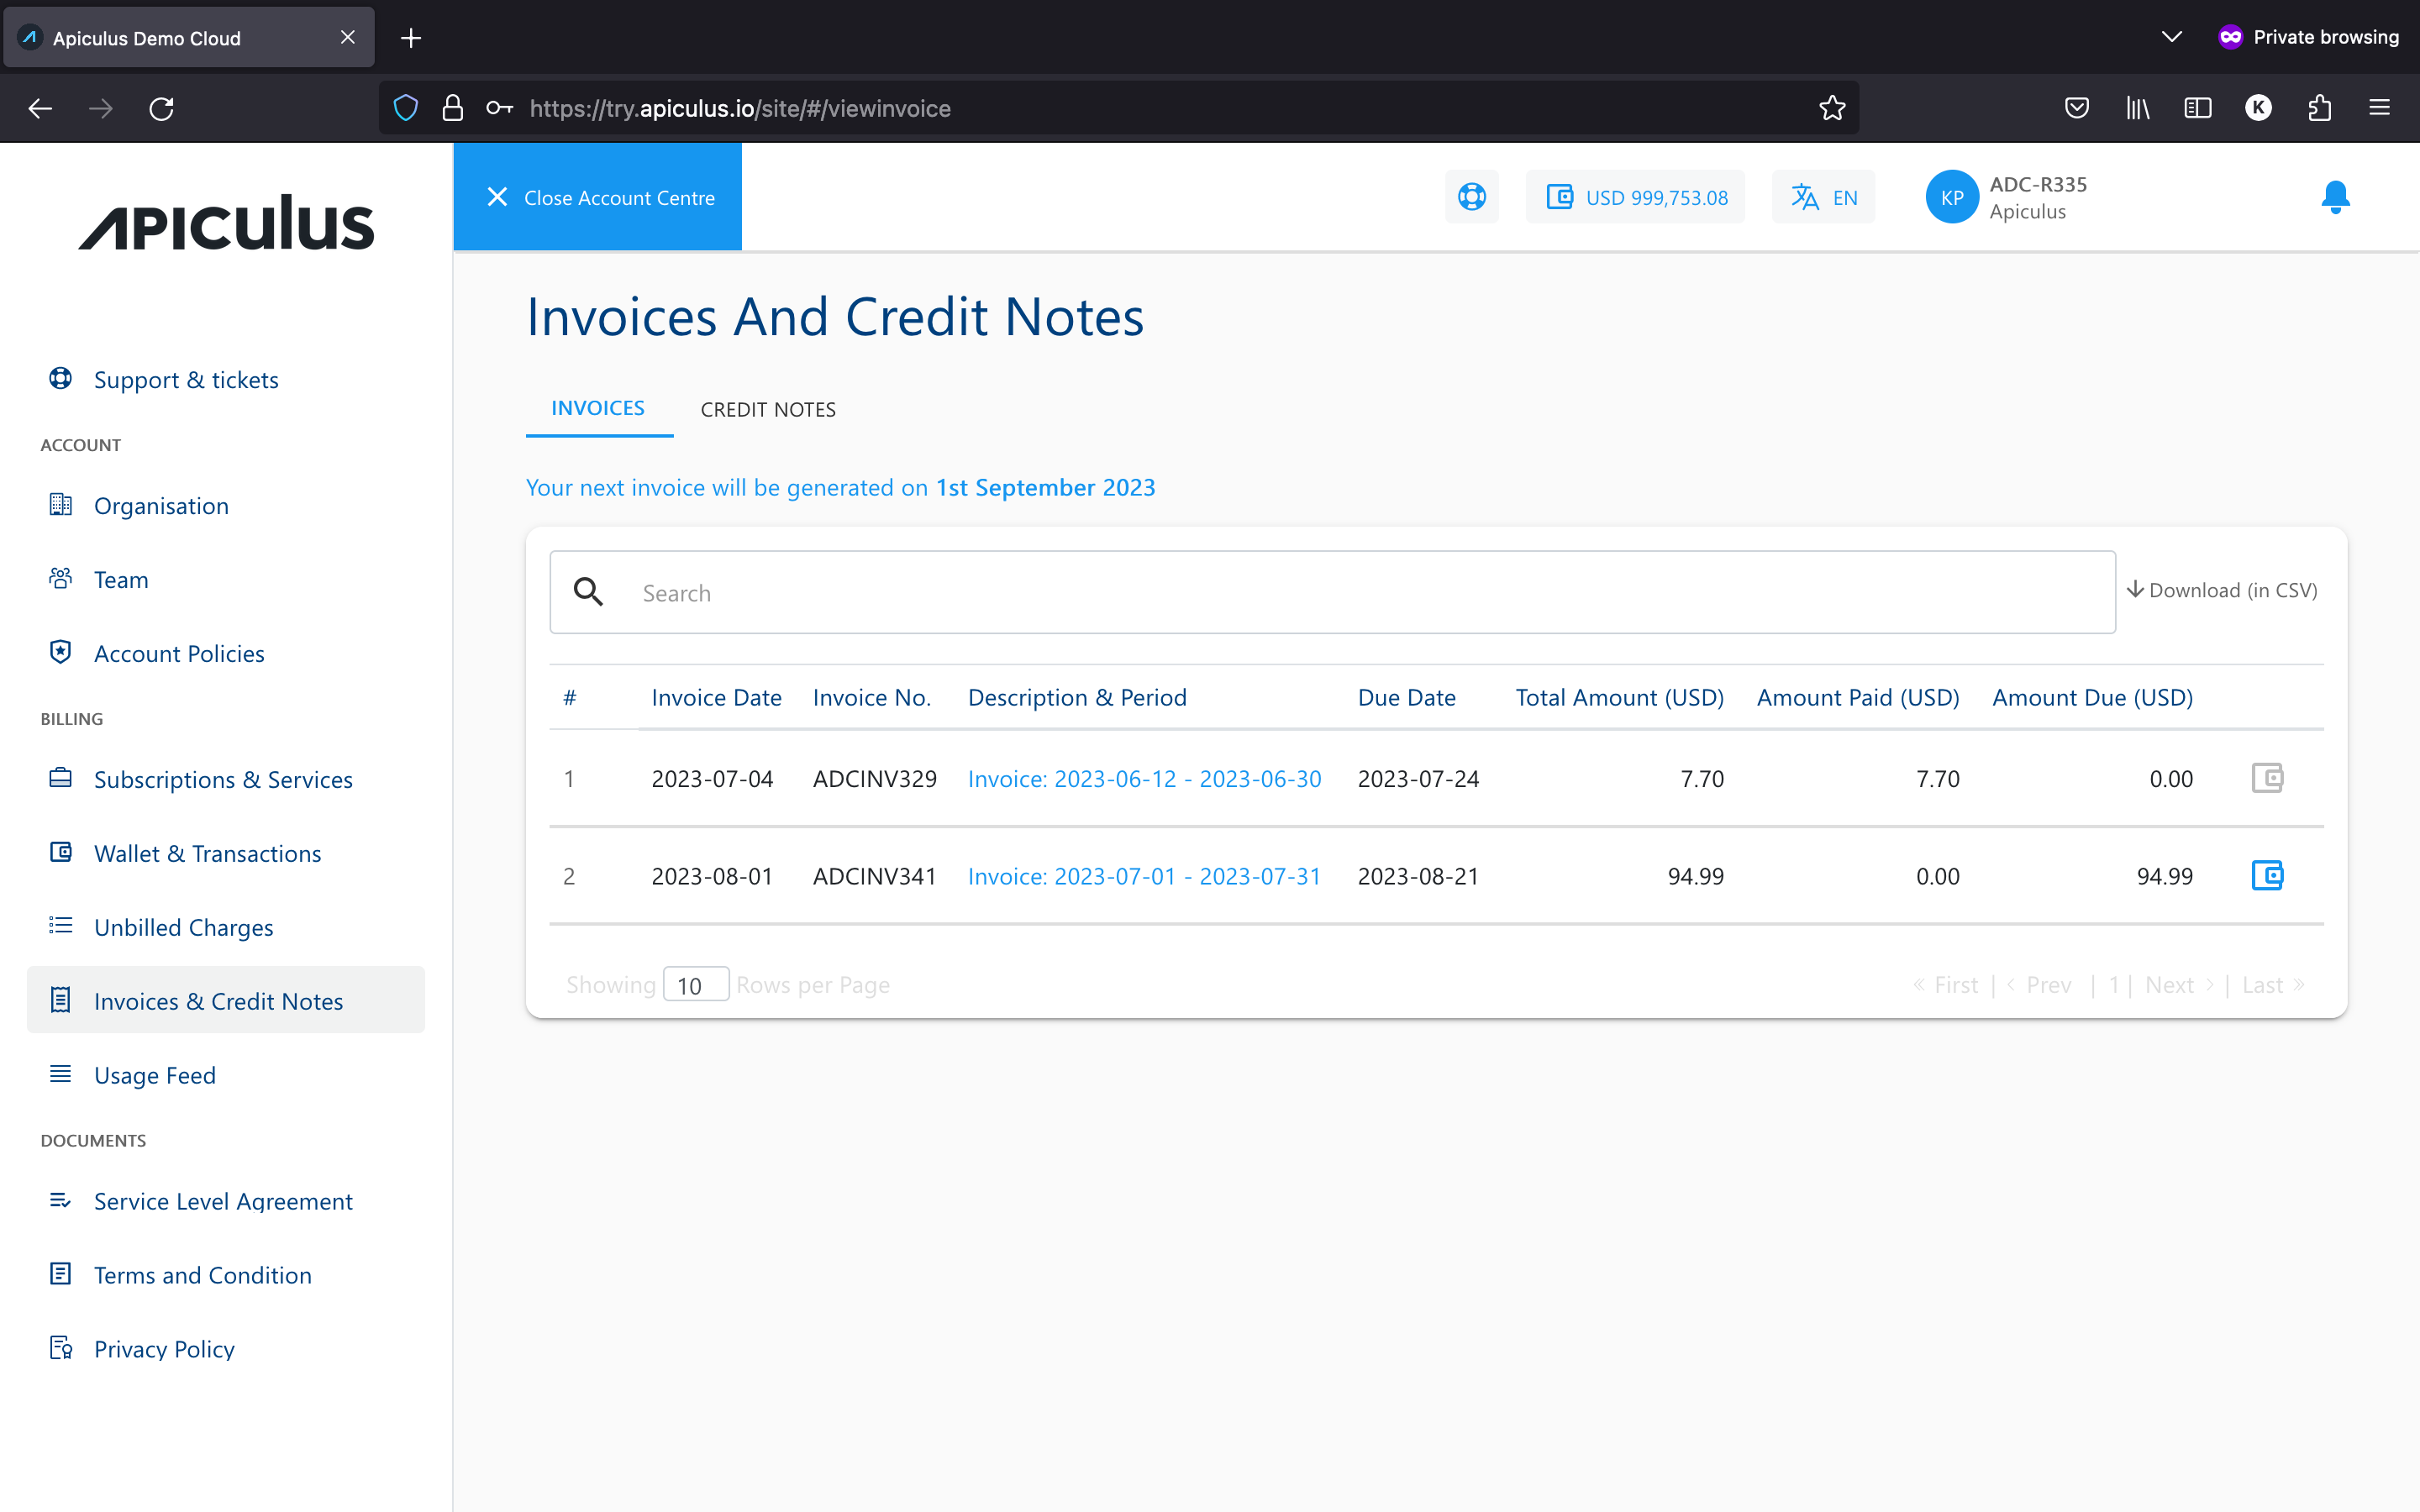The width and height of the screenshot is (2420, 1512).
Task: Switch to the CREDIT NOTES tab
Action: 767,408
